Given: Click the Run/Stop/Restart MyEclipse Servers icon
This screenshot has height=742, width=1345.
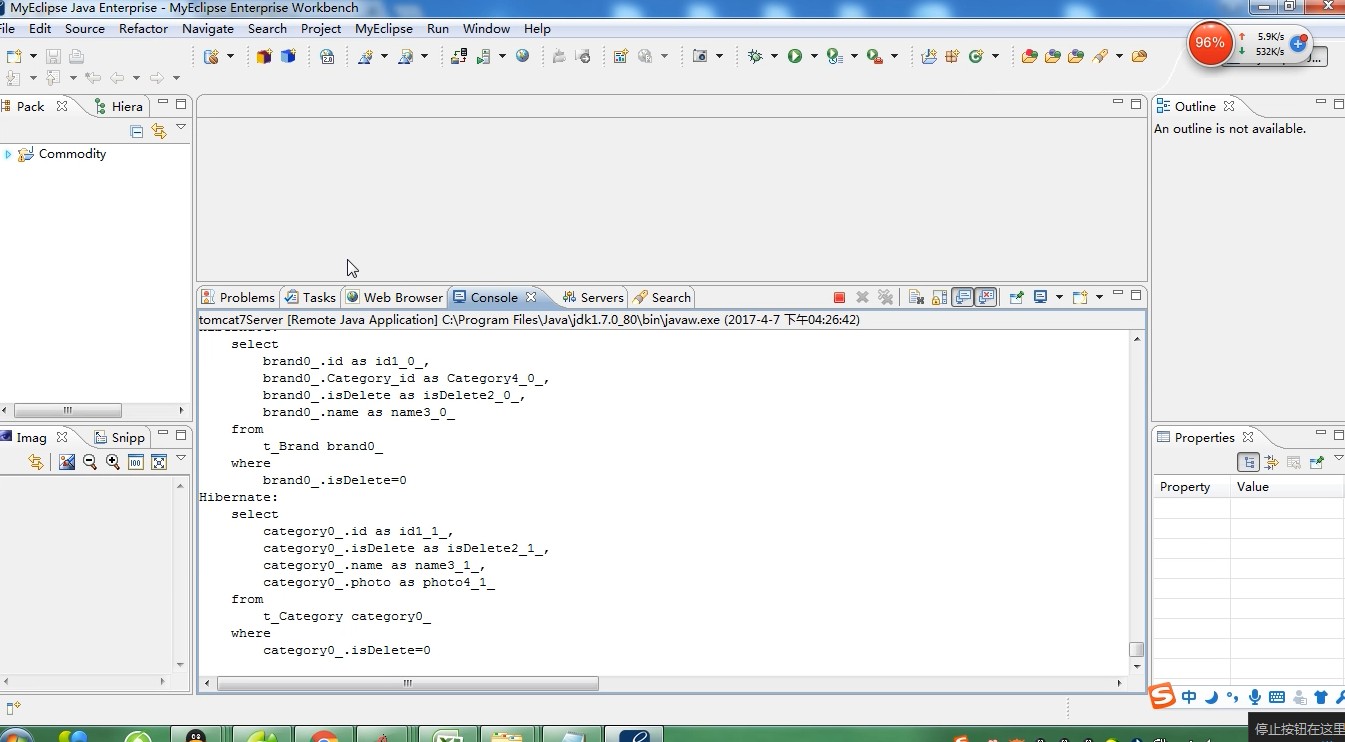Looking at the screenshot, I should pyautogui.click(x=485, y=56).
